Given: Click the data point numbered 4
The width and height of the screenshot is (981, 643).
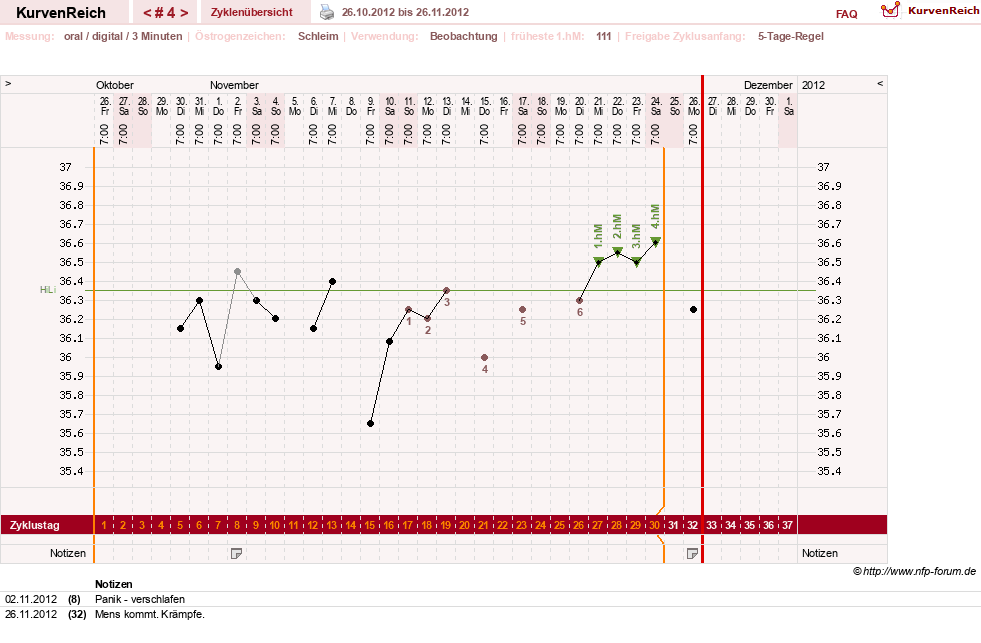Looking at the screenshot, I should (x=484, y=357).
